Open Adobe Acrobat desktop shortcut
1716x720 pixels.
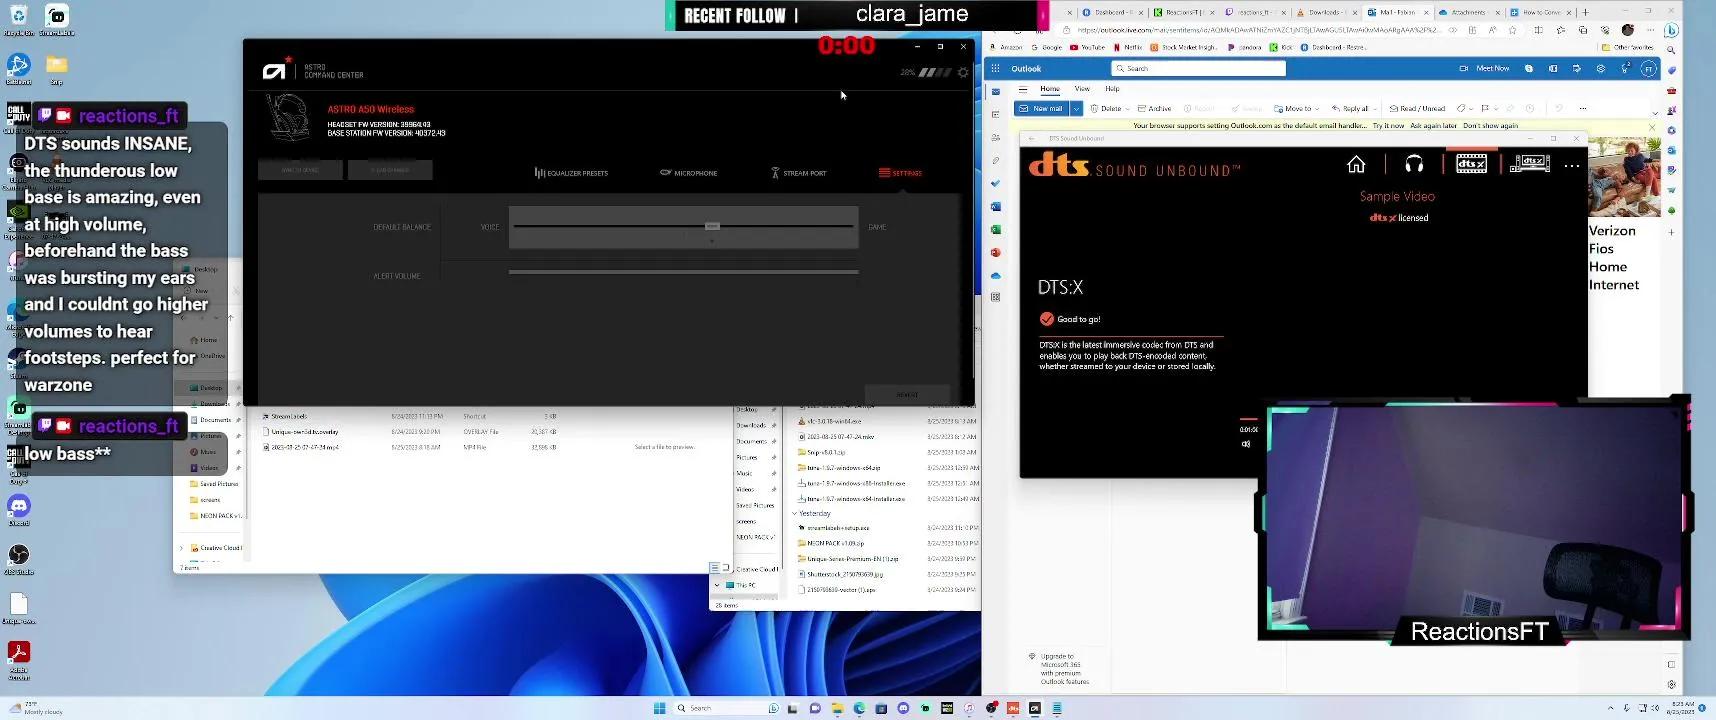click(x=18, y=657)
